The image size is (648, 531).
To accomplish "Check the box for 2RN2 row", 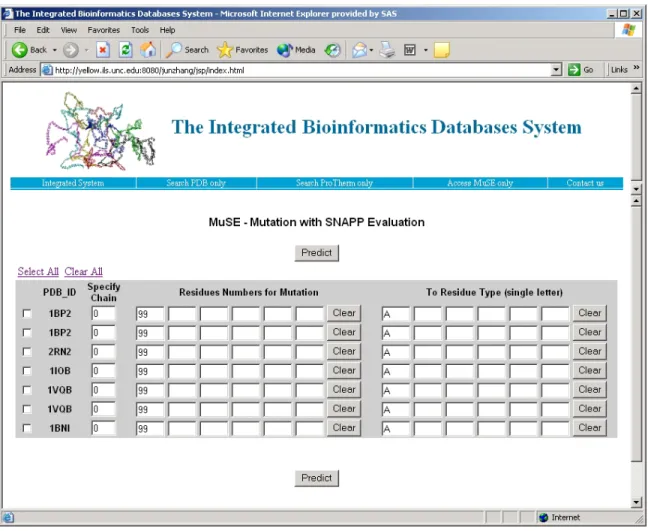I will coord(27,352).
